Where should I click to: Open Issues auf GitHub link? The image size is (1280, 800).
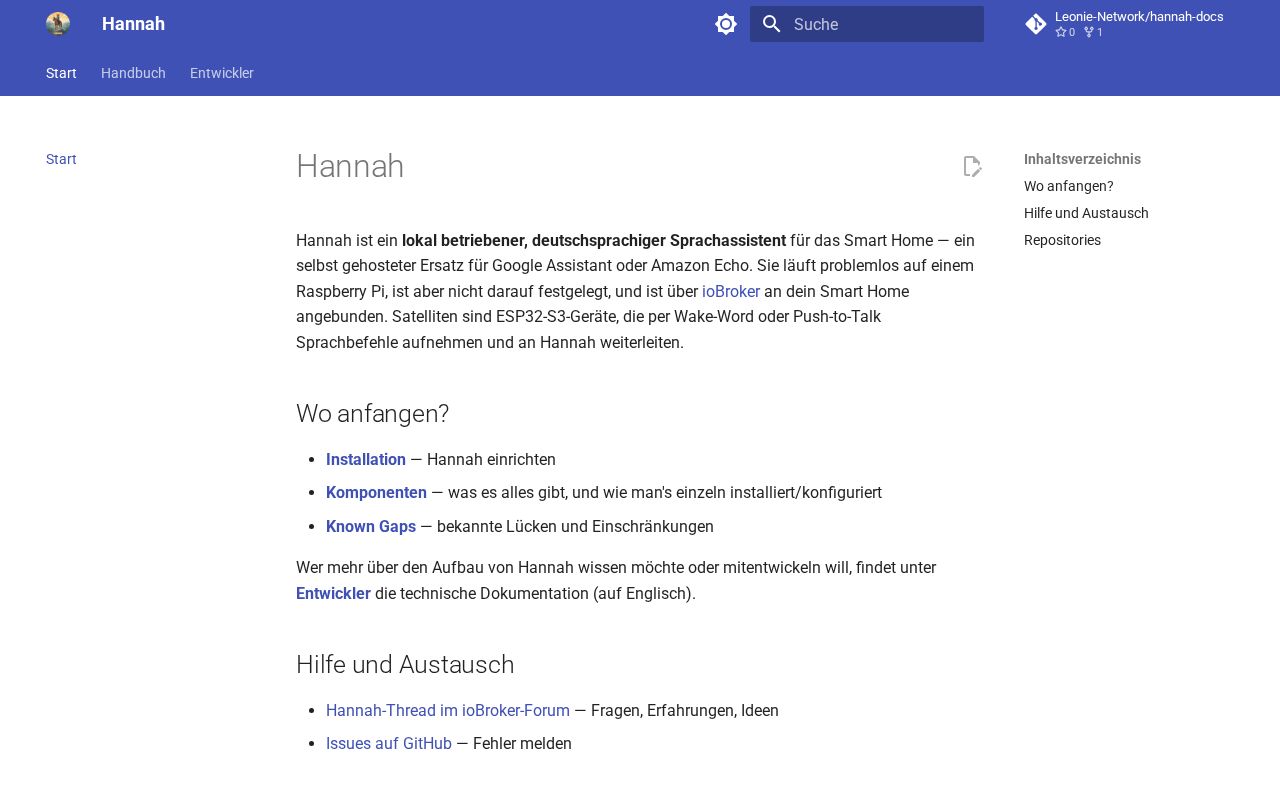(389, 743)
